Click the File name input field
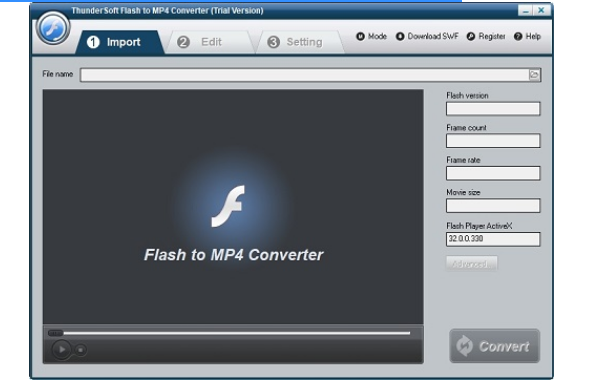The width and height of the screenshot is (590, 384). [304, 75]
